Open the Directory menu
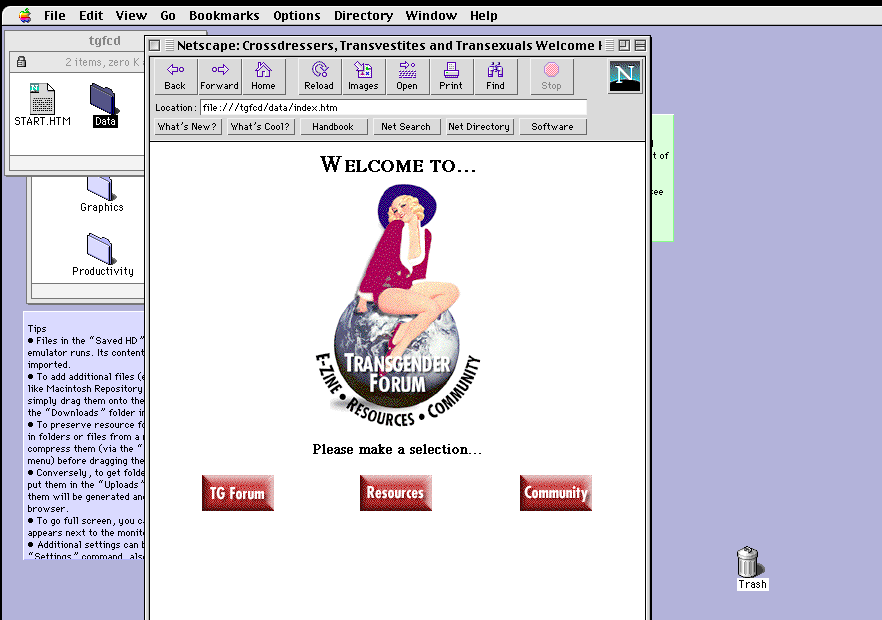This screenshot has width=882, height=620. [363, 16]
